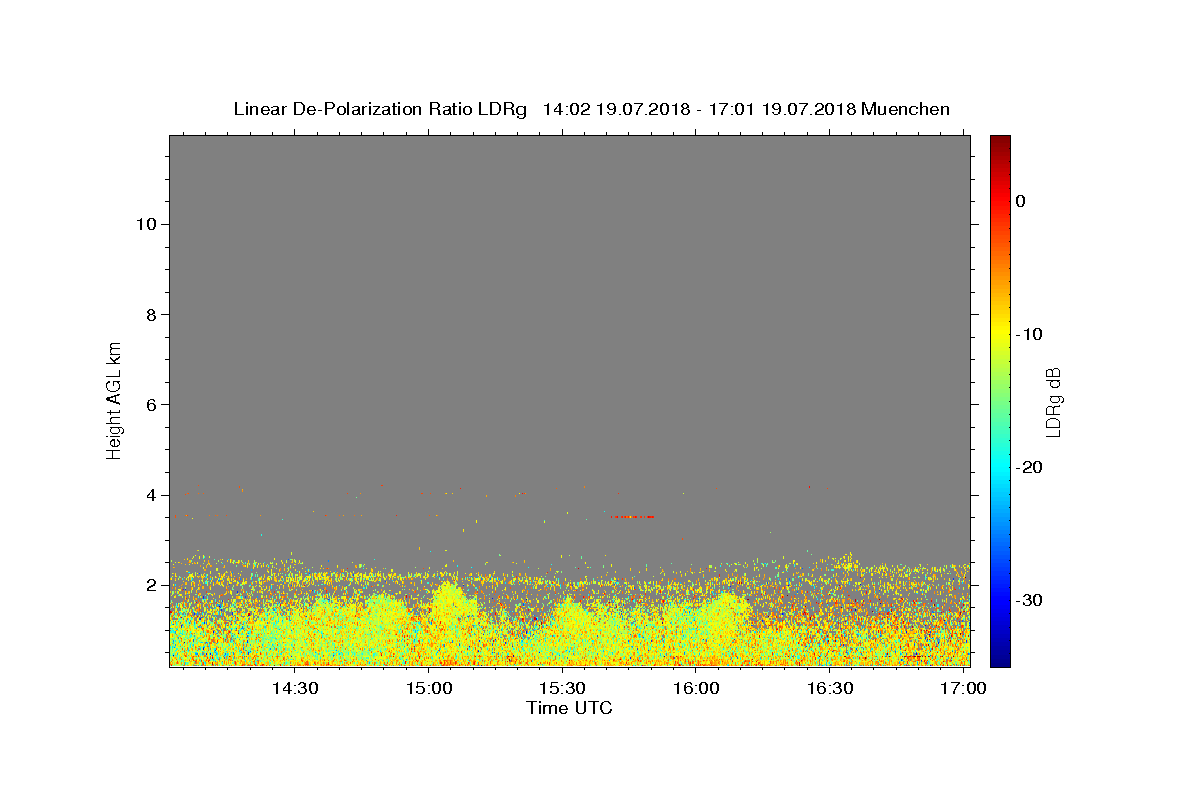Click the 'Height AGL km' axis label
The width and height of the screenshot is (1200, 800).
coord(114,399)
